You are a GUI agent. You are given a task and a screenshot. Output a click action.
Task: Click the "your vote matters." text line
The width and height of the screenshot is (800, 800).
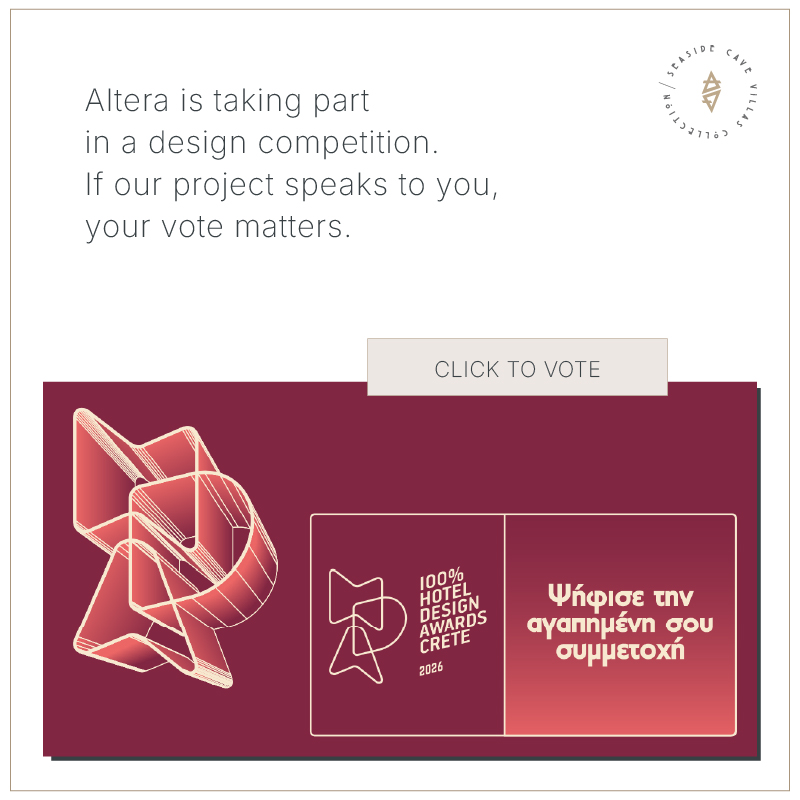click(x=219, y=227)
